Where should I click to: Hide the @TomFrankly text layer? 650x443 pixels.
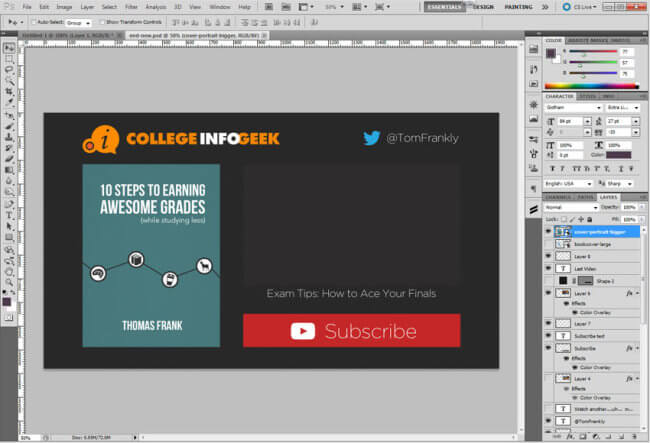[548, 421]
